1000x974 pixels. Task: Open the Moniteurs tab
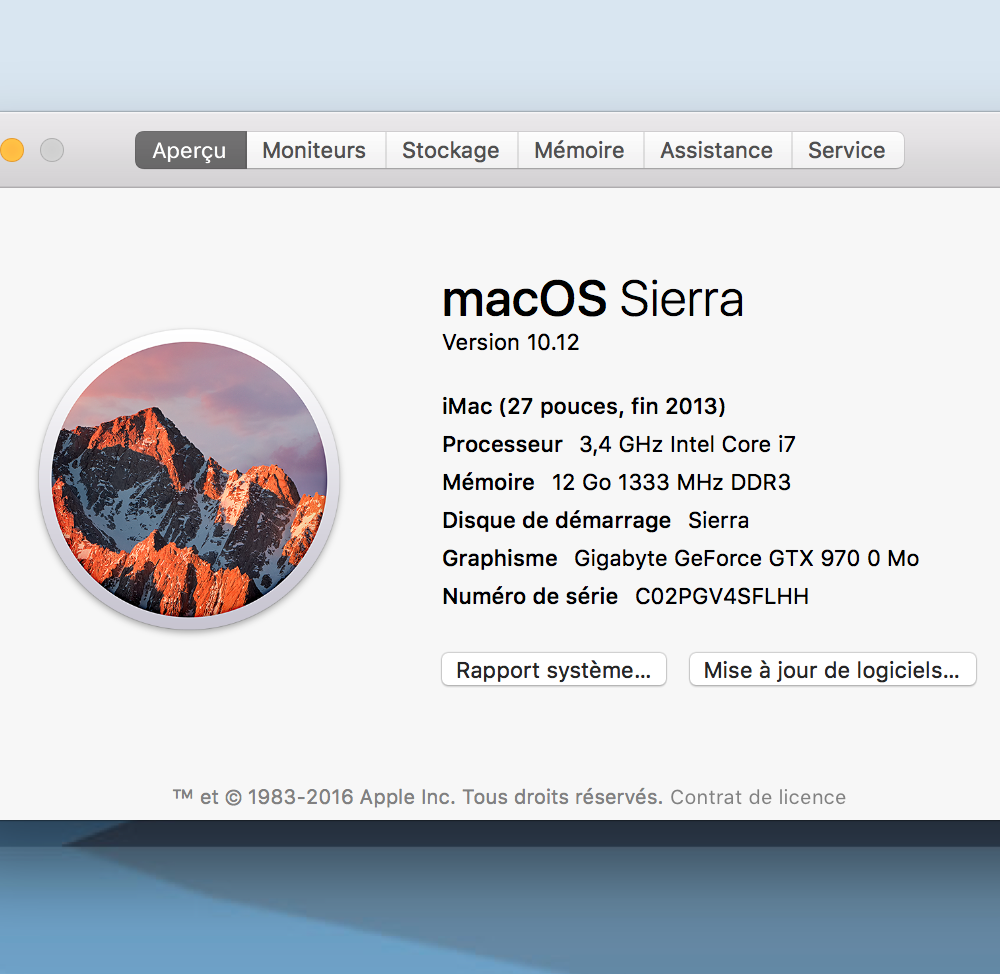pyautogui.click(x=316, y=151)
